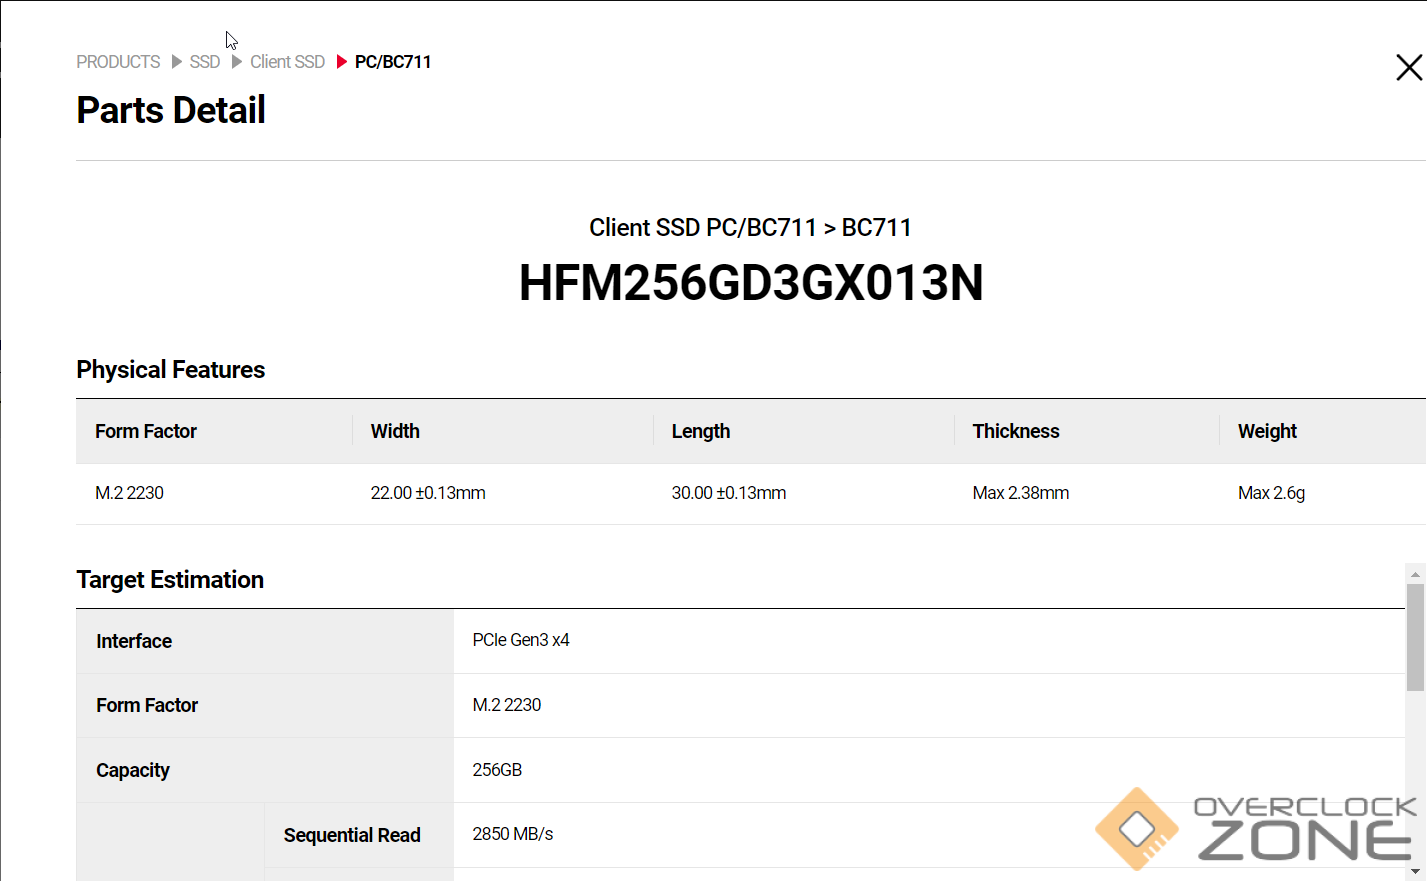
Task: Click the Length column header
Action: tap(701, 431)
